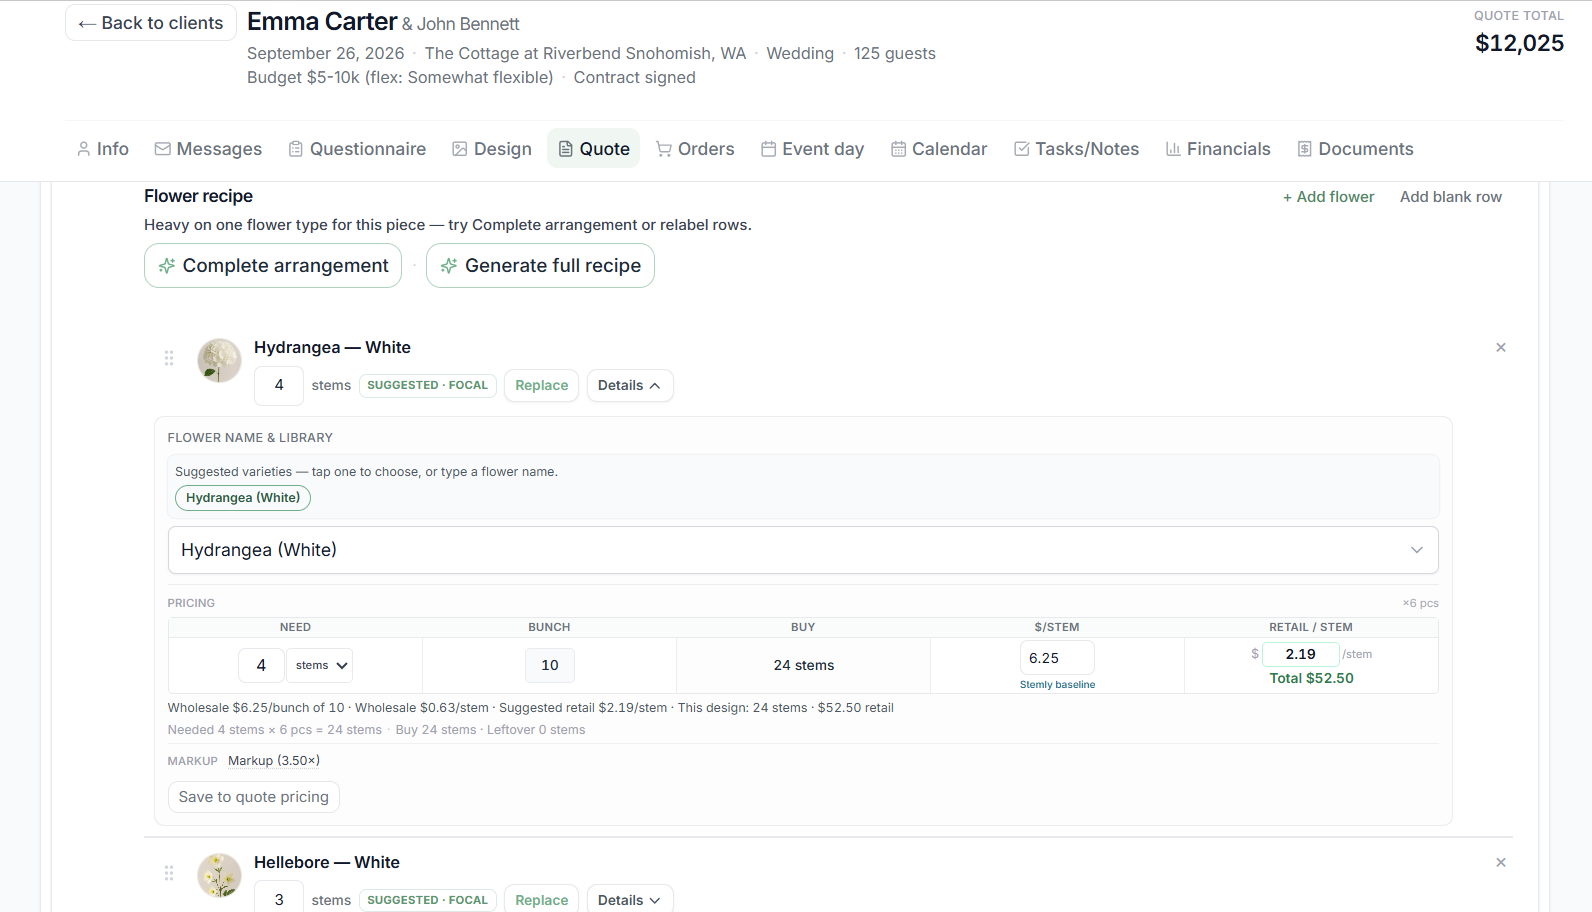Click the Hydrangea flower thumbnail
This screenshot has width=1592, height=912.
[x=219, y=360]
